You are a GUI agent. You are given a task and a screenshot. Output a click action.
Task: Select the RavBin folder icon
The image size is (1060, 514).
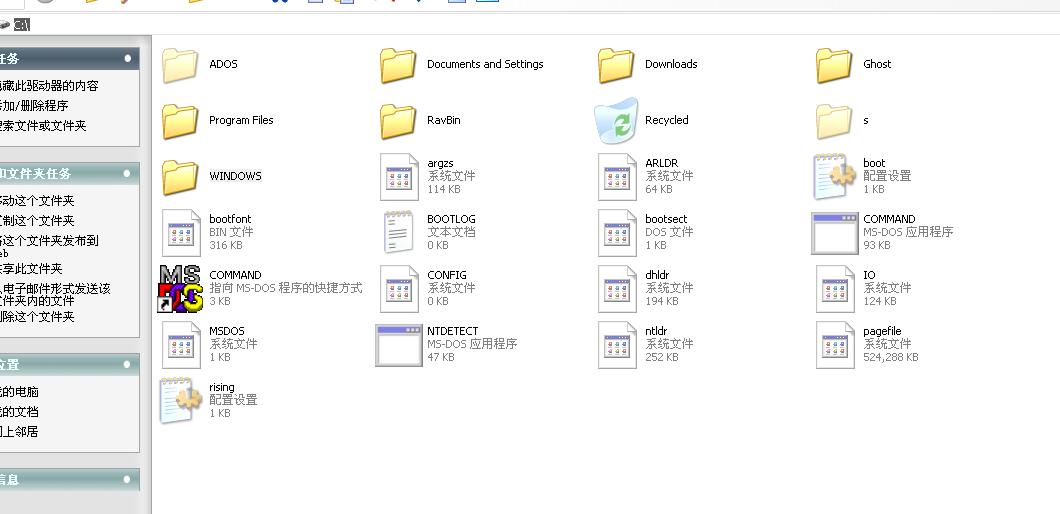coord(398,121)
